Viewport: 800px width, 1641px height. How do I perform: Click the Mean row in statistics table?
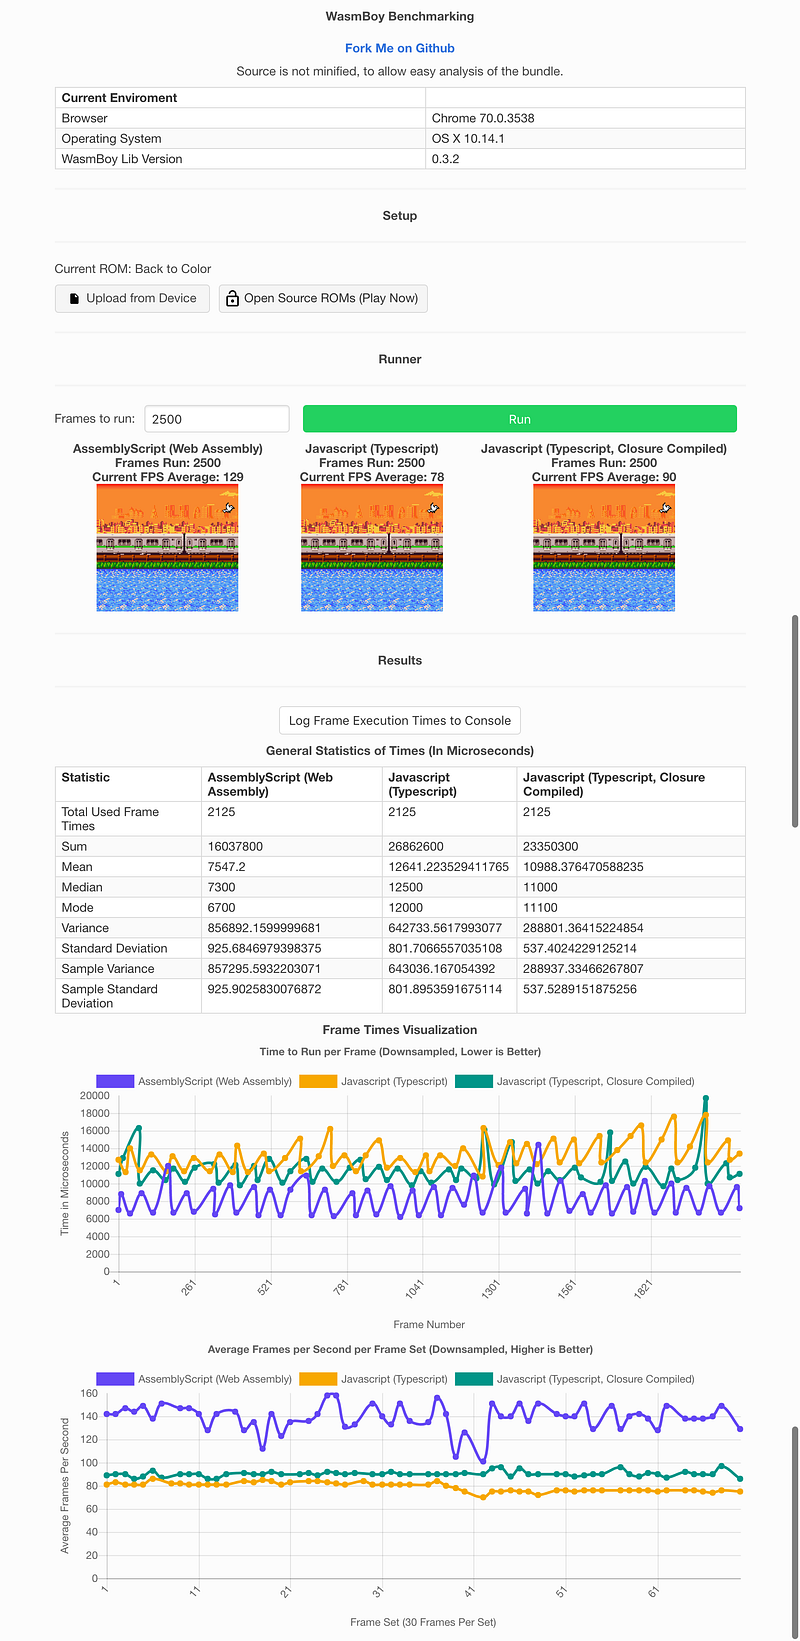tap(400, 867)
